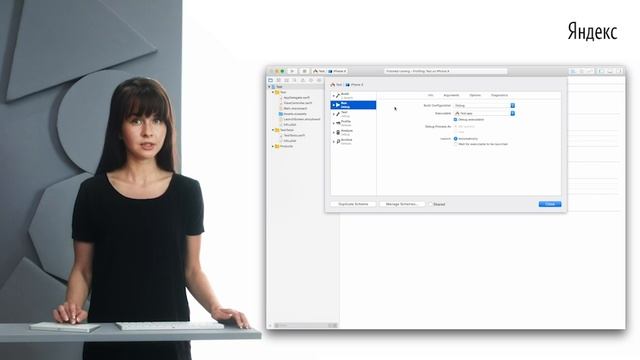
Task: Expand the Run action disclosure triangle
Action: (333, 105)
